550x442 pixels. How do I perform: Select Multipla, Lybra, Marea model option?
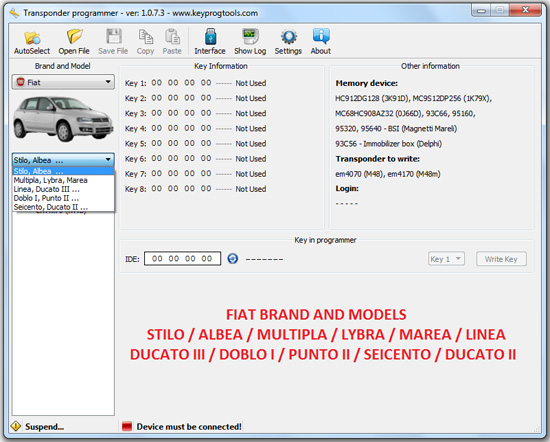(x=63, y=180)
